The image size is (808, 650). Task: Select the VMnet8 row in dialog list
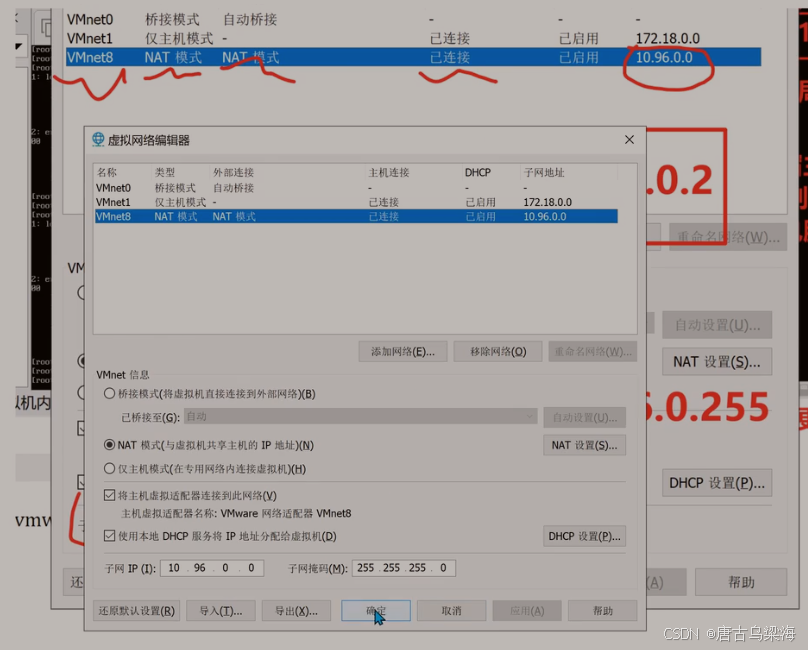(x=356, y=216)
